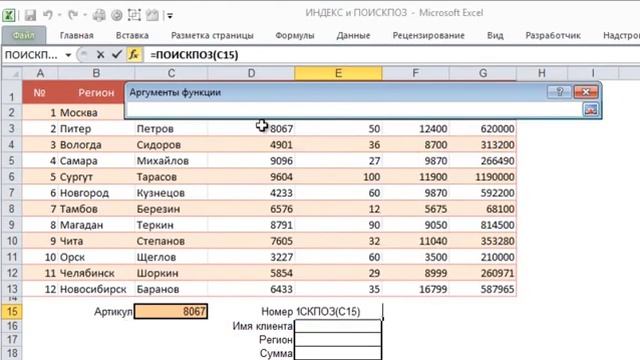Confirm formula entry with the checkmark icon
Image resolution: width=640 pixels, height=360 pixels.
pyautogui.click(x=117, y=54)
